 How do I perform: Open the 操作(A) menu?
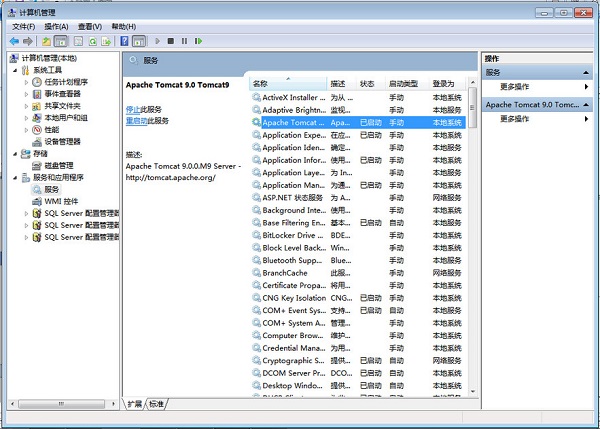[55, 26]
